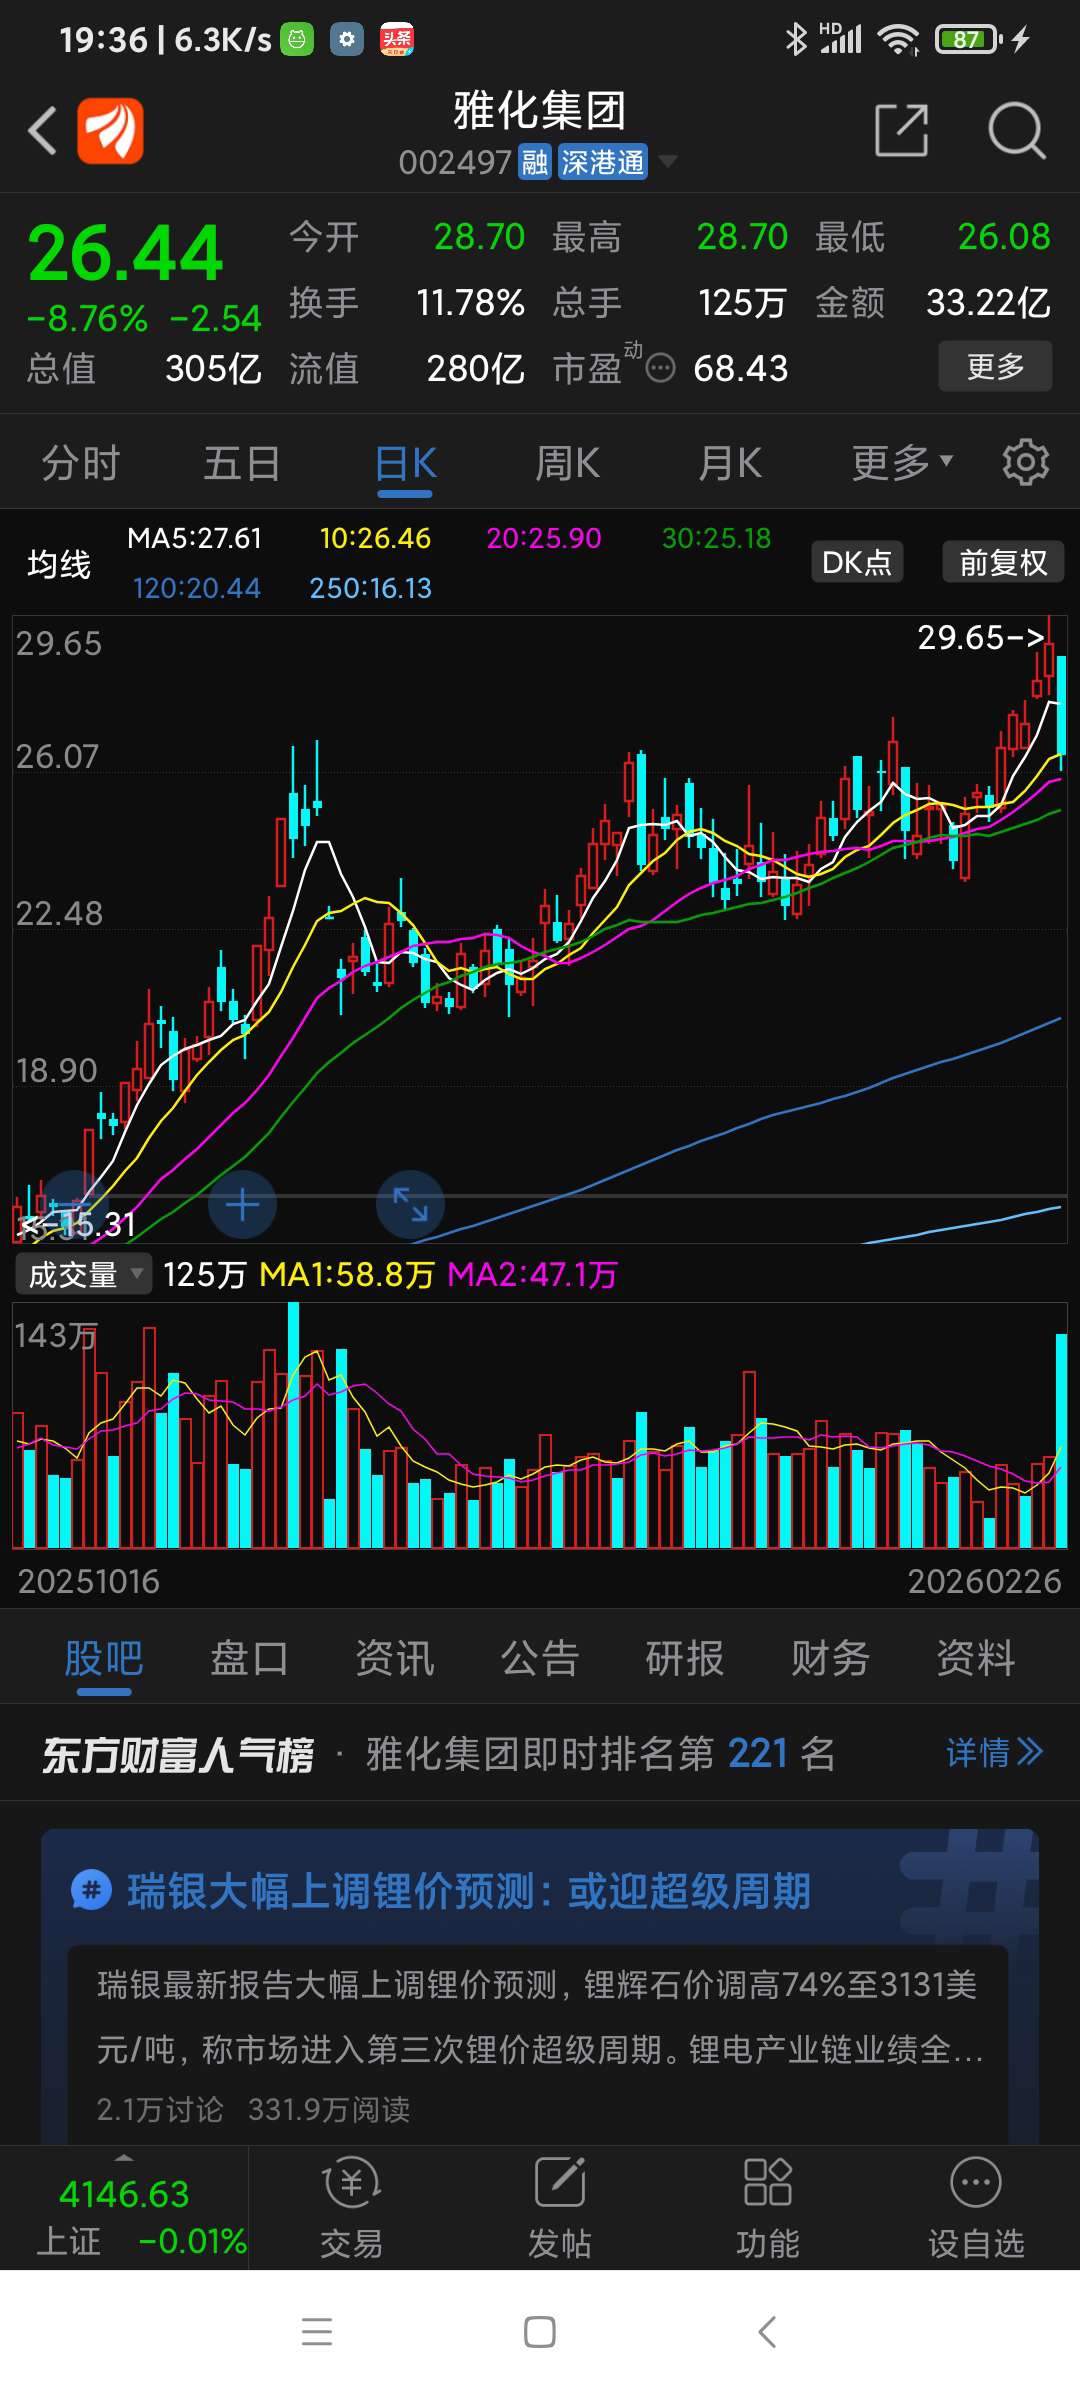Open the 发帖 post icon

coord(559,2208)
